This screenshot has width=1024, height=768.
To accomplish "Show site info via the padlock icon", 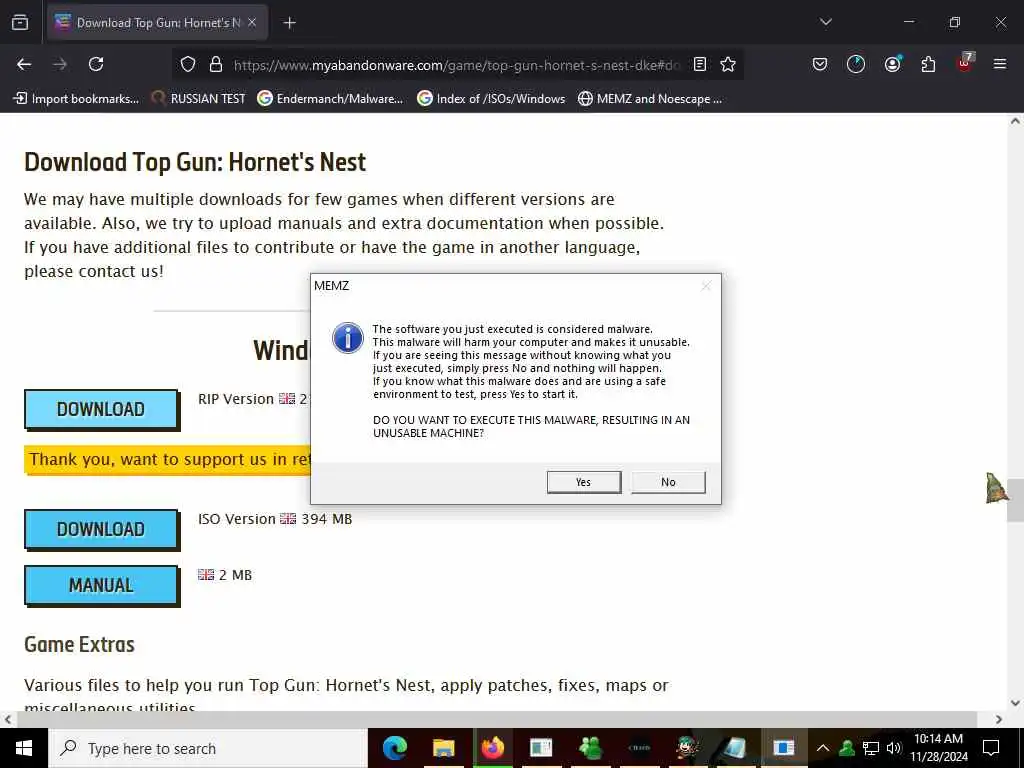I will click(216, 64).
